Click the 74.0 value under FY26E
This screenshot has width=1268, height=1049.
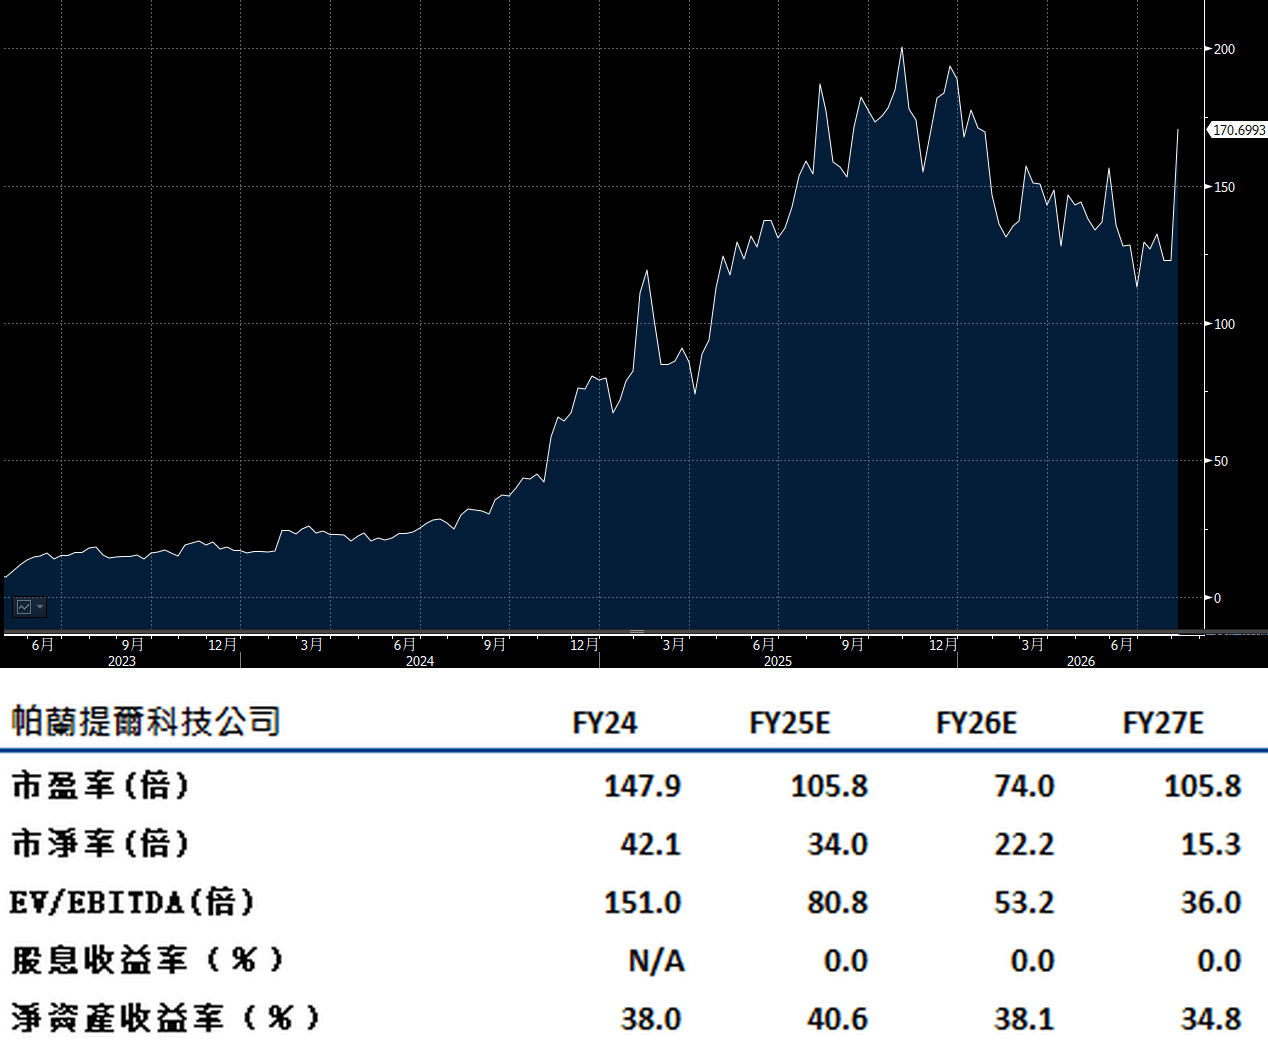pyautogui.click(x=1024, y=786)
